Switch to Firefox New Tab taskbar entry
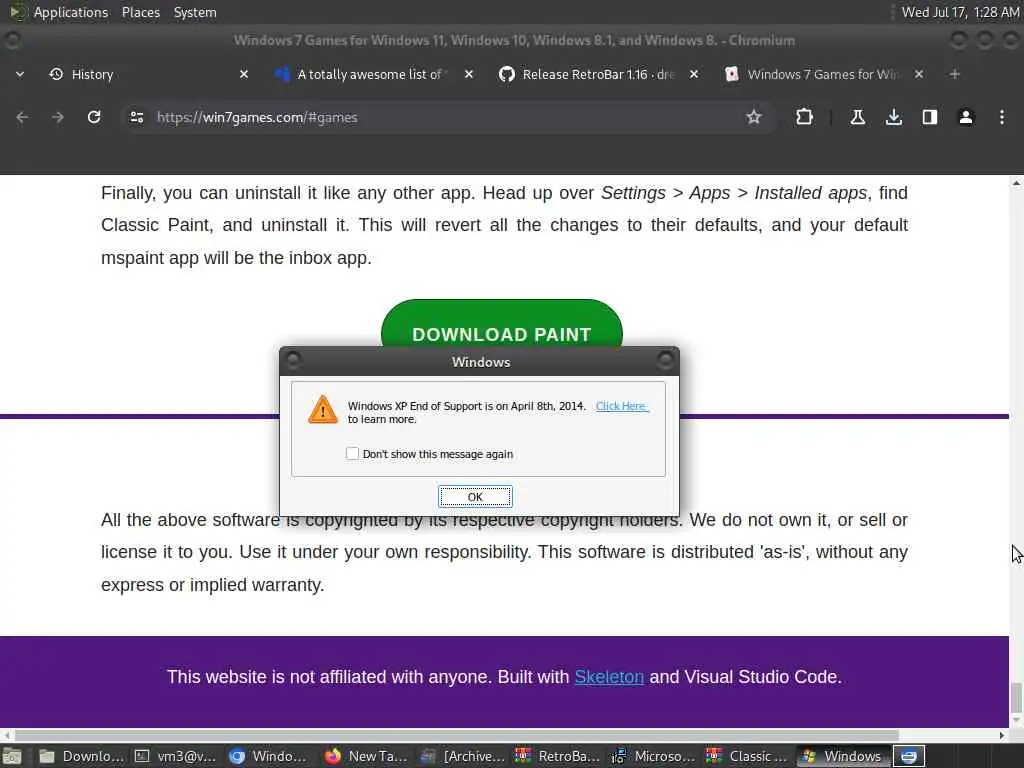The image size is (1024, 768). click(366, 756)
